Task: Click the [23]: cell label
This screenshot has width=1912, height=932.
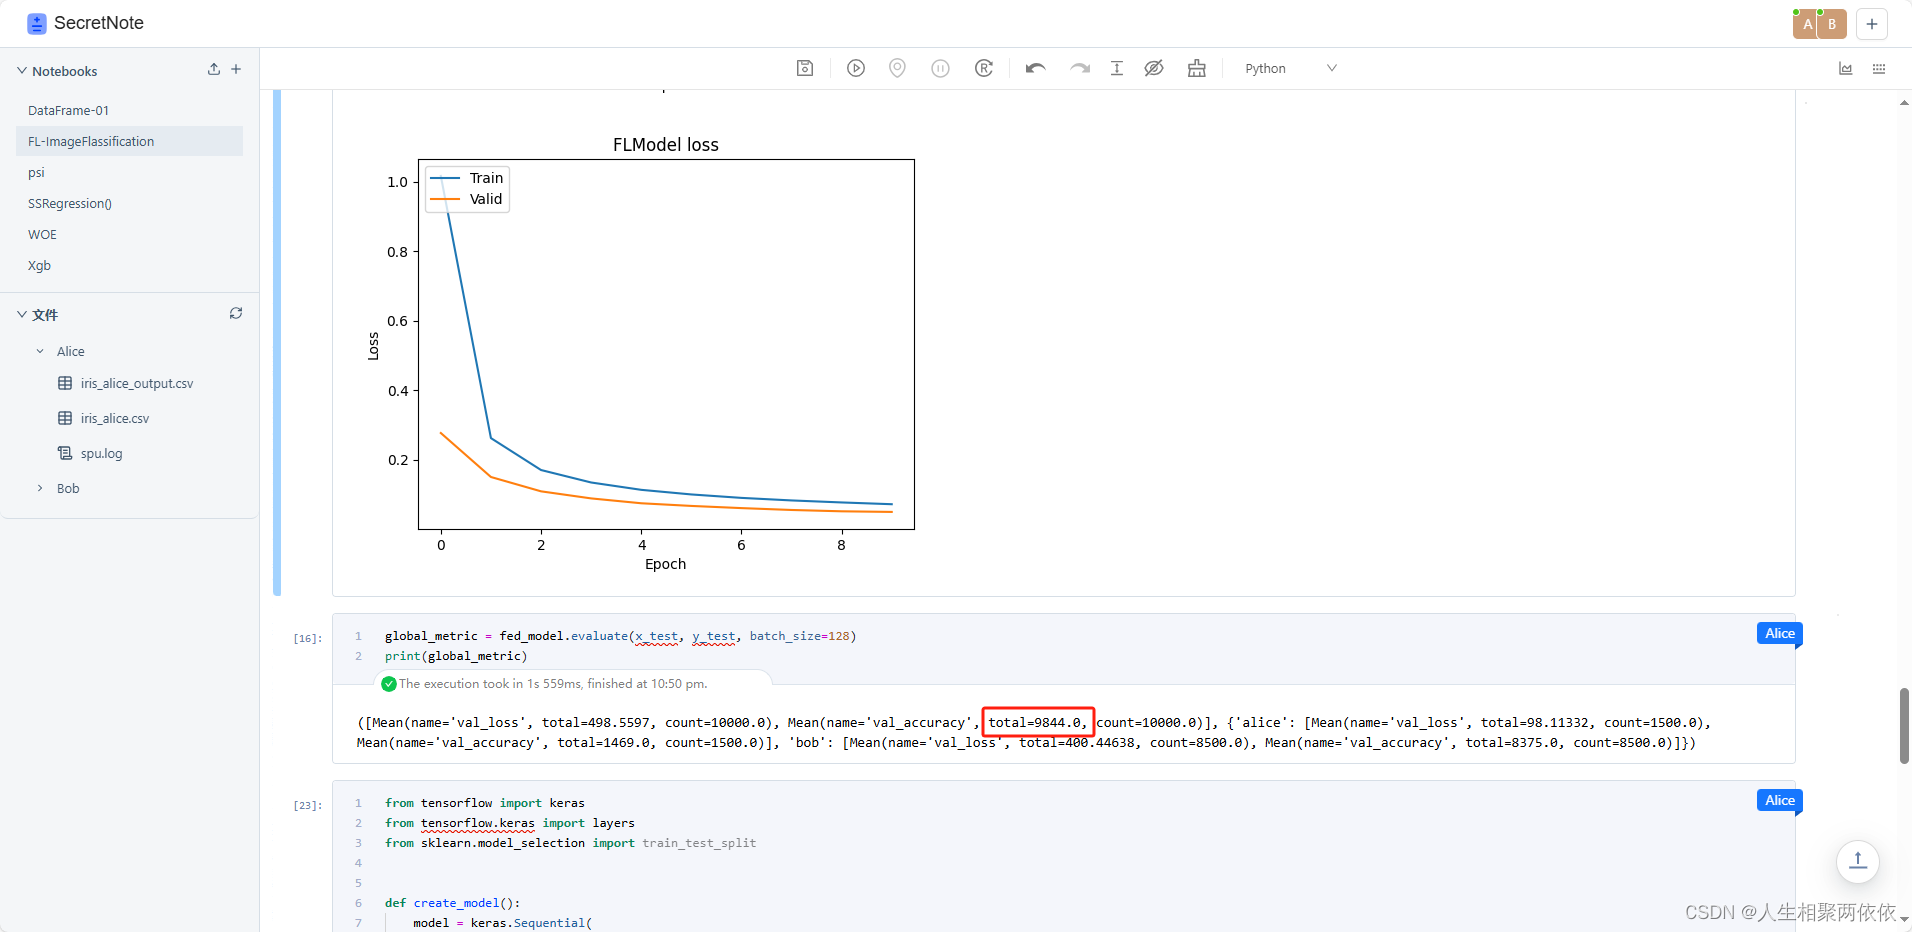Action: [308, 805]
